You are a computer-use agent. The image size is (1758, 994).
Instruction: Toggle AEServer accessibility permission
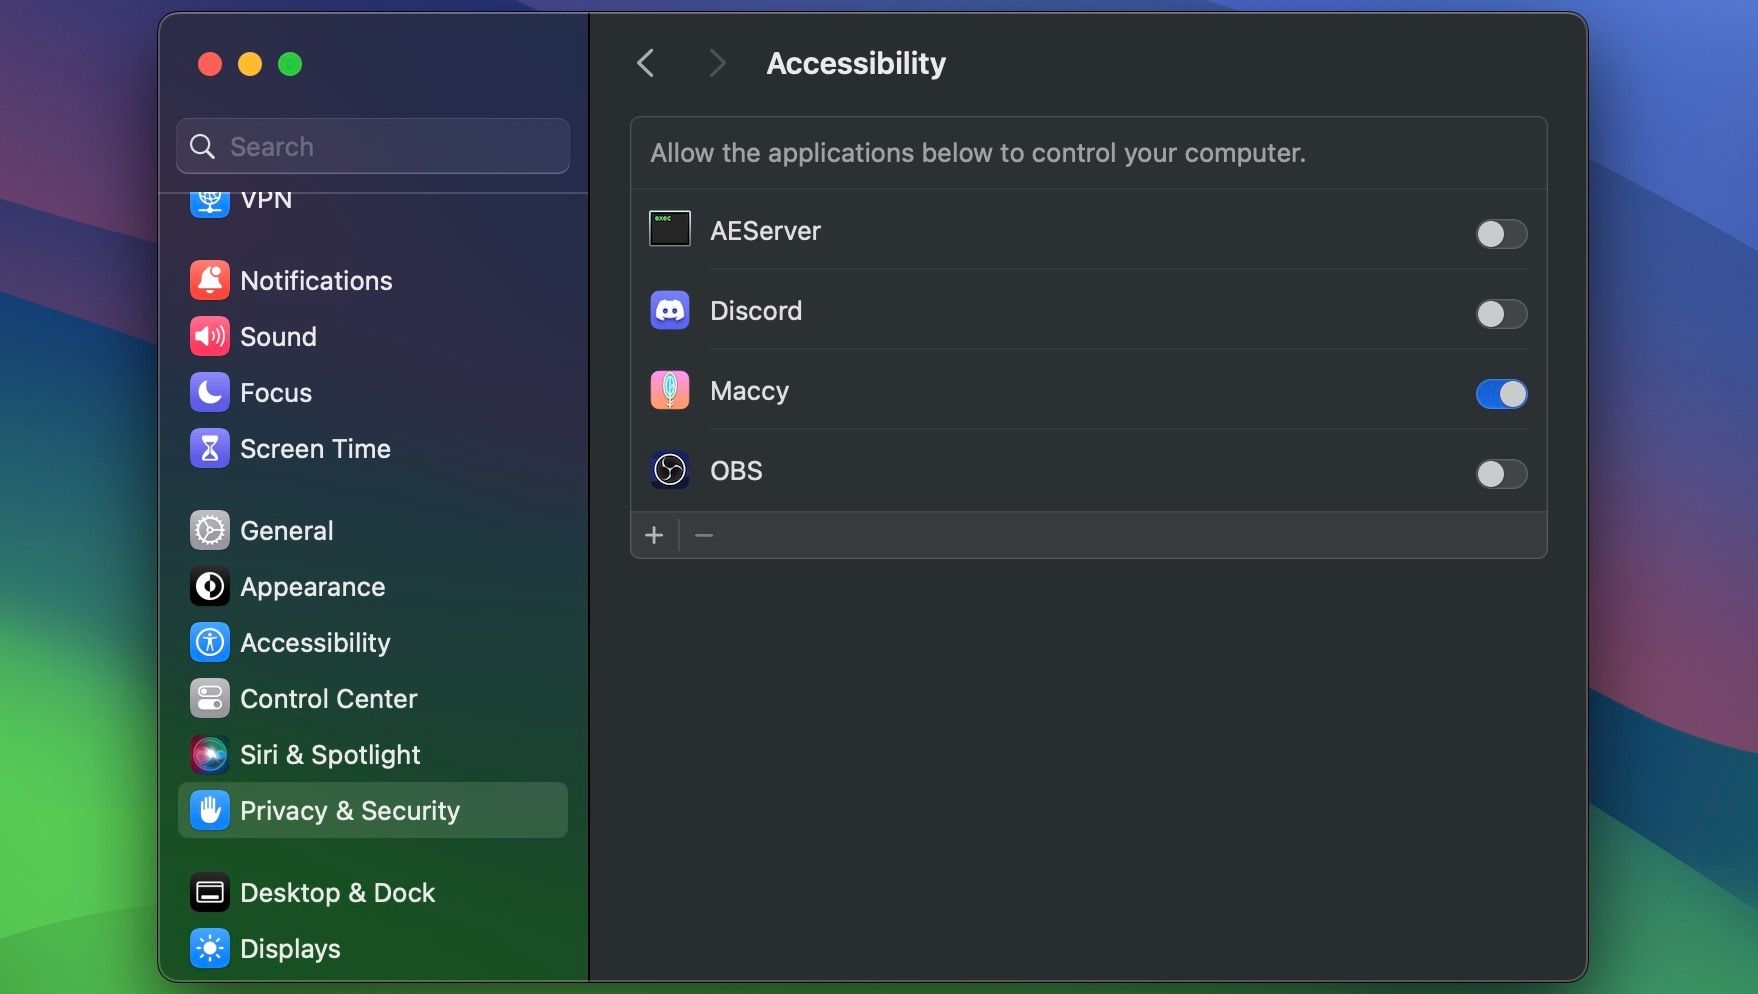[1501, 234]
